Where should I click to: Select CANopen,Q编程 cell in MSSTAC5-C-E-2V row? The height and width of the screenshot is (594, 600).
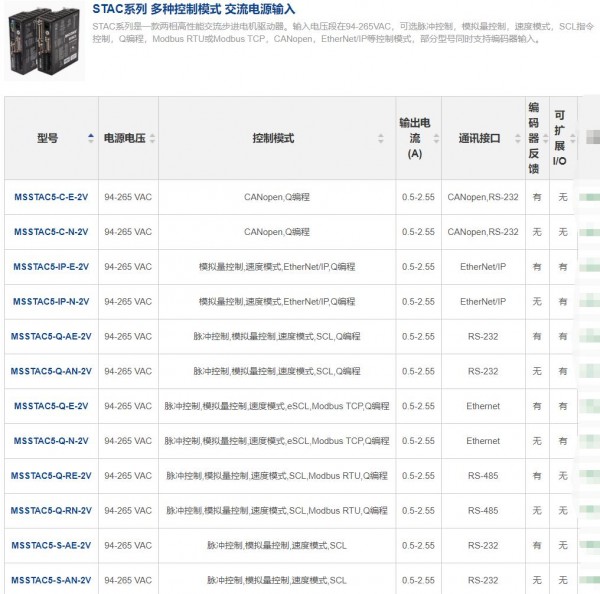[277, 197]
